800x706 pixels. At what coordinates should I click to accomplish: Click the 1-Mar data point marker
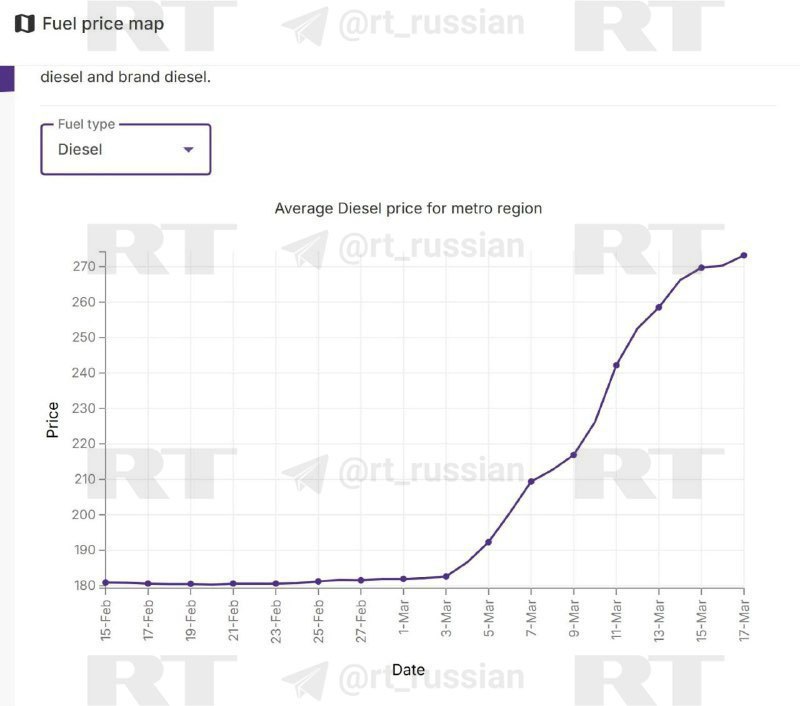tap(403, 579)
